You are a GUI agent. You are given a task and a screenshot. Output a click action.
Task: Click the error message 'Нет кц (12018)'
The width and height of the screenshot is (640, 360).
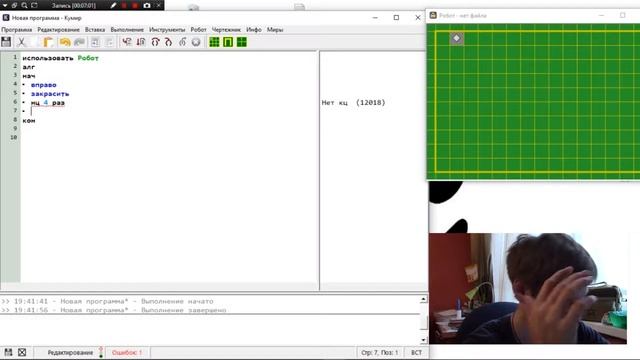[353, 102]
